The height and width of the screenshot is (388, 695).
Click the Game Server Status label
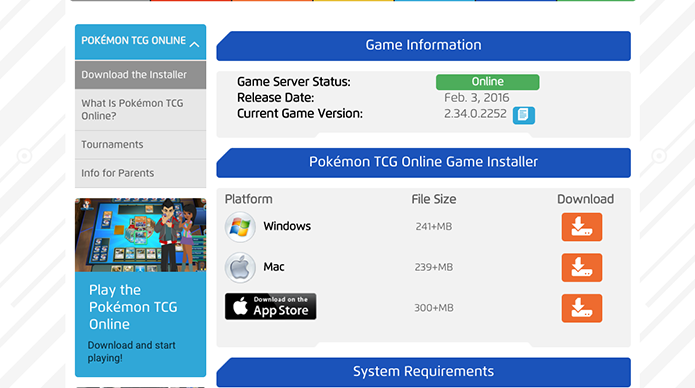(293, 82)
